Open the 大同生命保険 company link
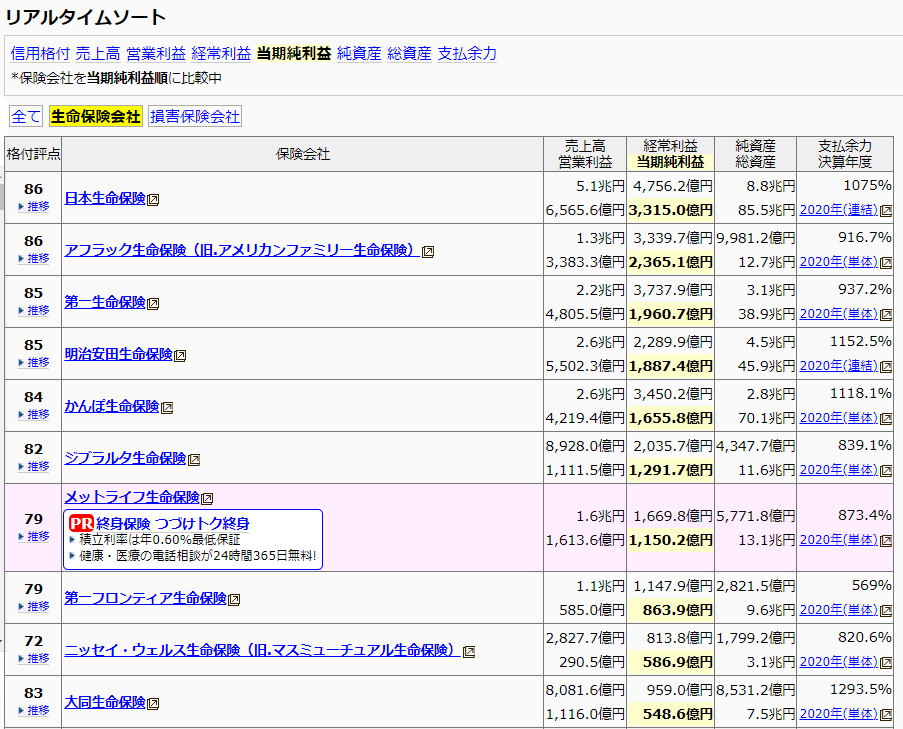 [x=105, y=702]
